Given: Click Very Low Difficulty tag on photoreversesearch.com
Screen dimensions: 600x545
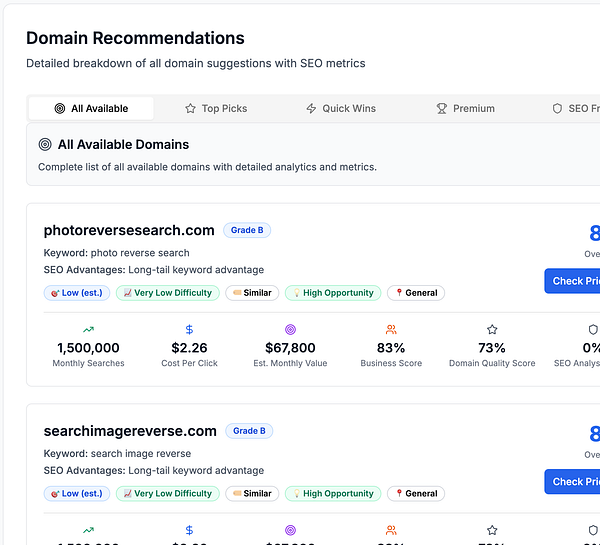Looking at the screenshot, I should click(168, 293).
